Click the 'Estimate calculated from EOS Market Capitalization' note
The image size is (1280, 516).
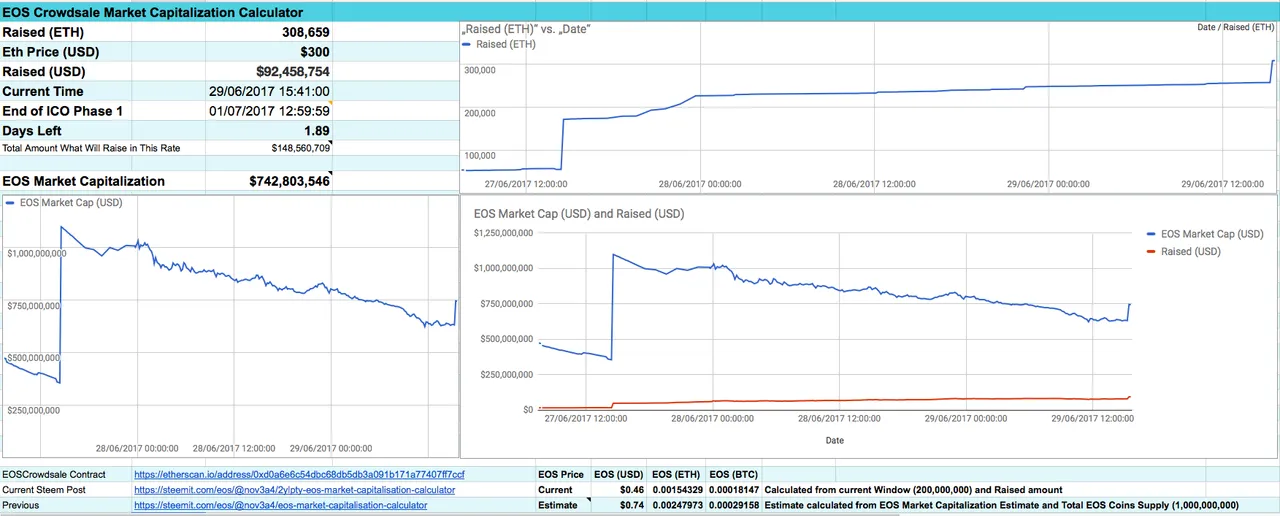pyautogui.click(x=1003, y=505)
